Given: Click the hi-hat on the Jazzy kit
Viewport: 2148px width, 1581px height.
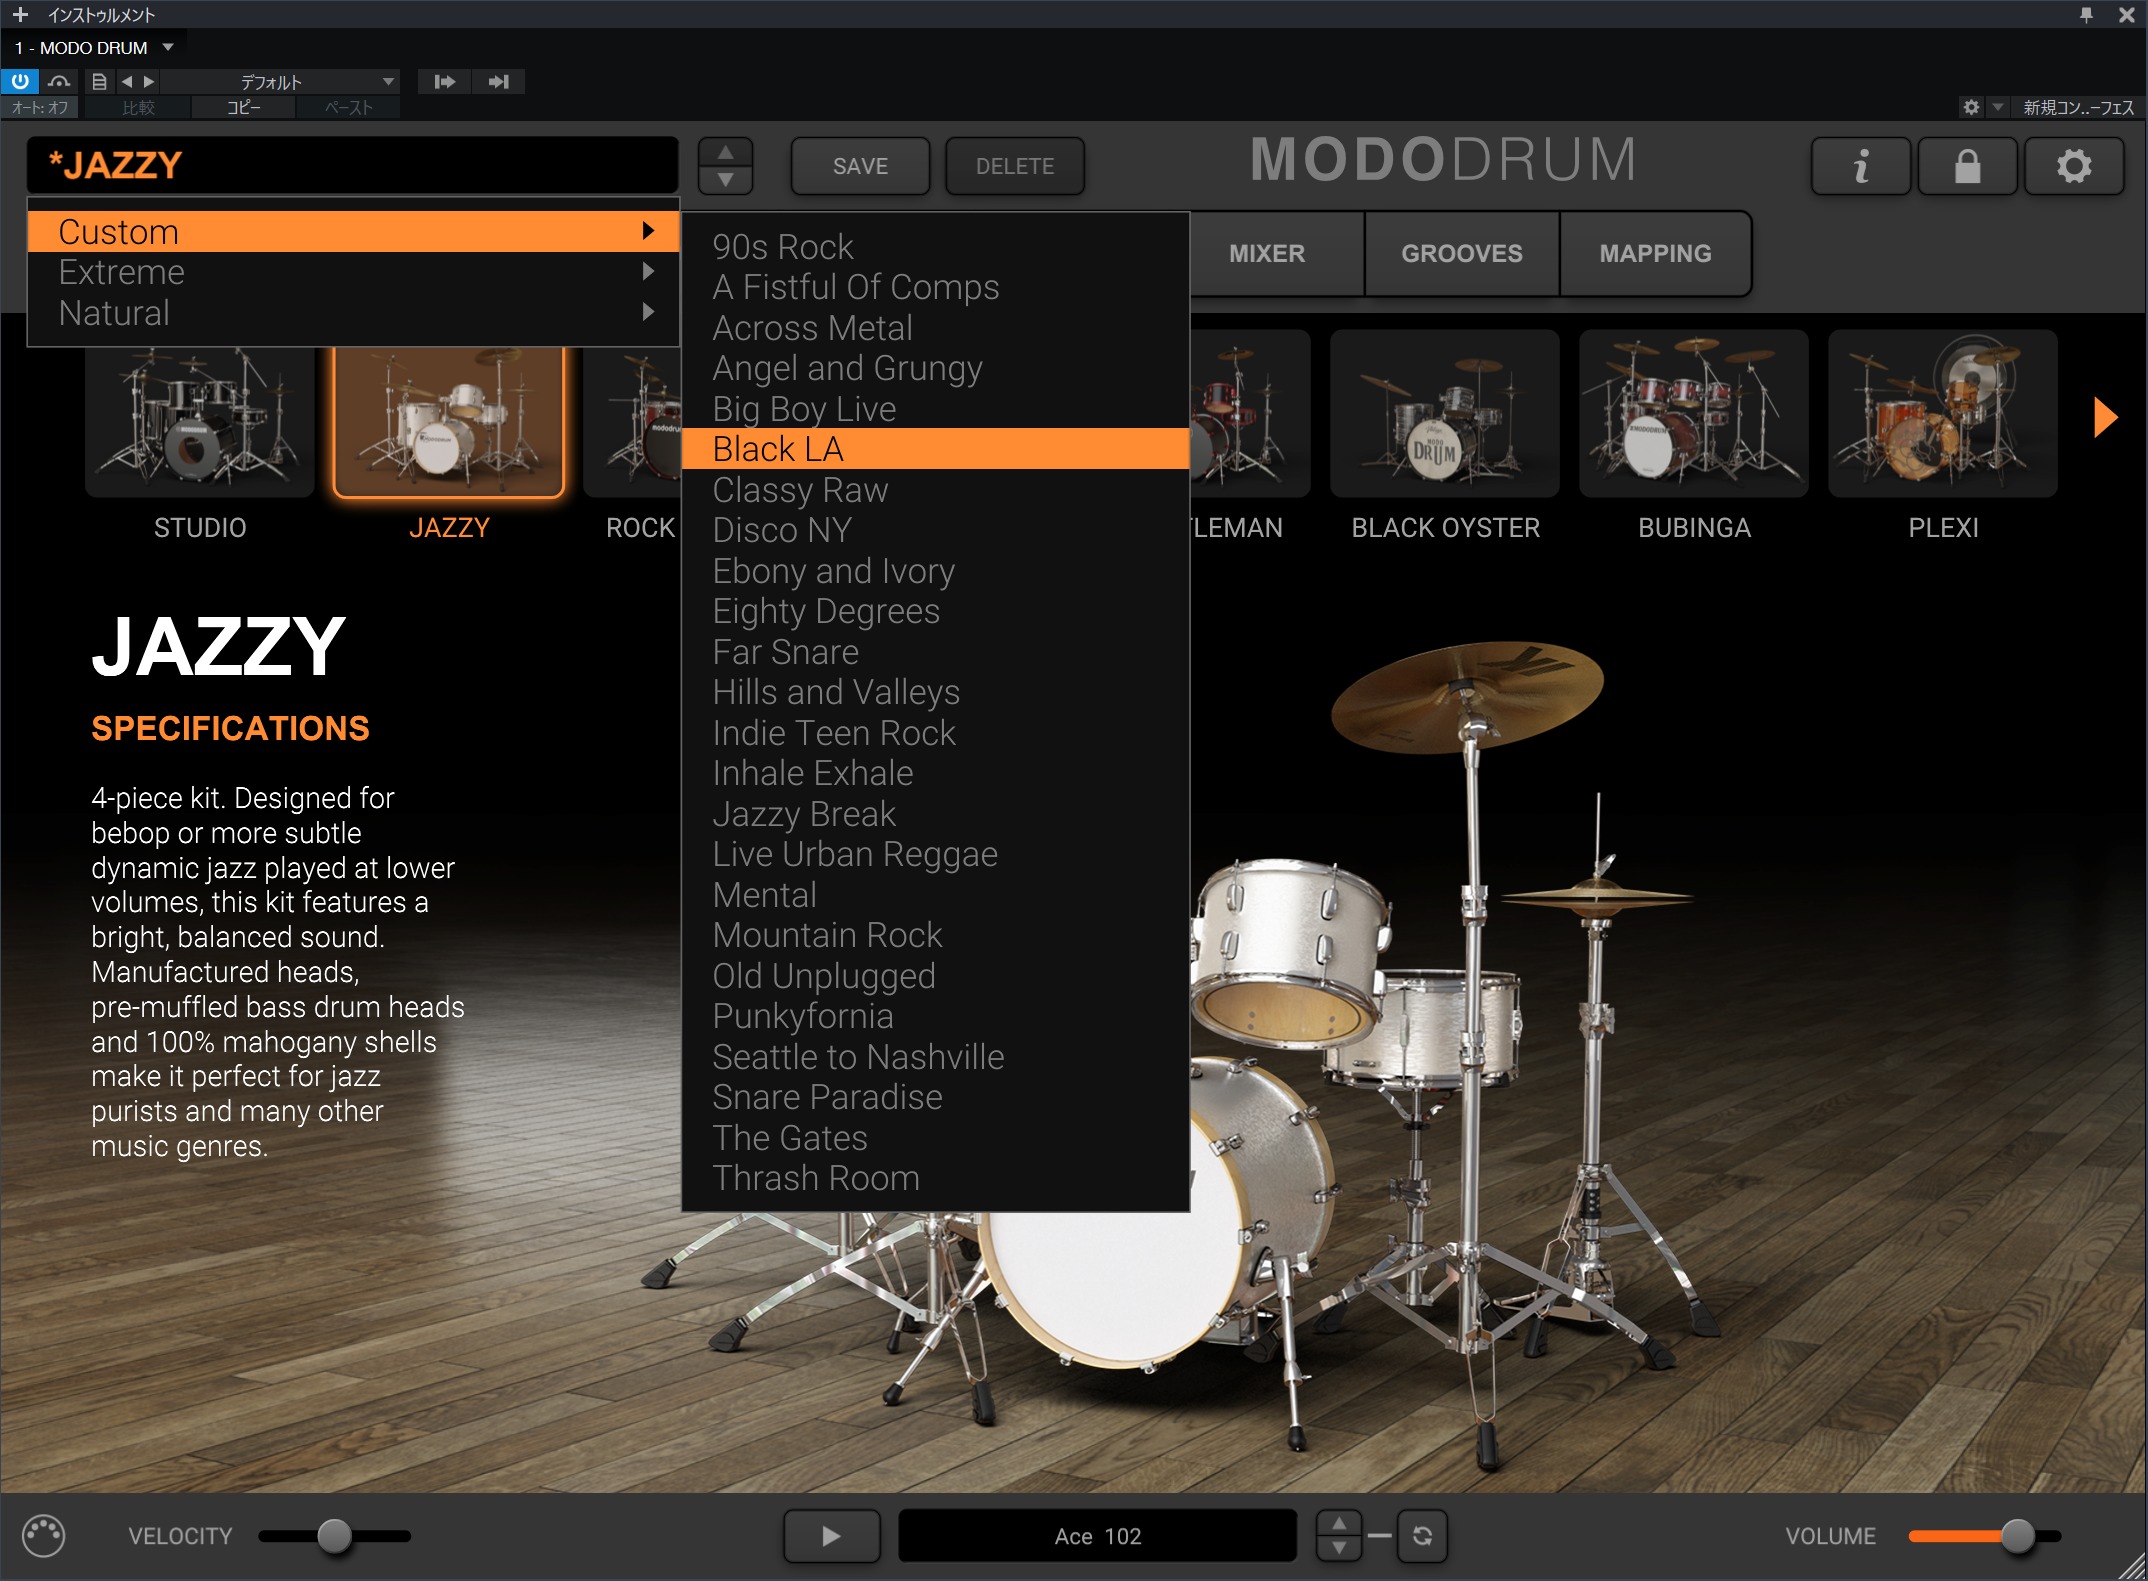Looking at the screenshot, I should [x=1596, y=897].
